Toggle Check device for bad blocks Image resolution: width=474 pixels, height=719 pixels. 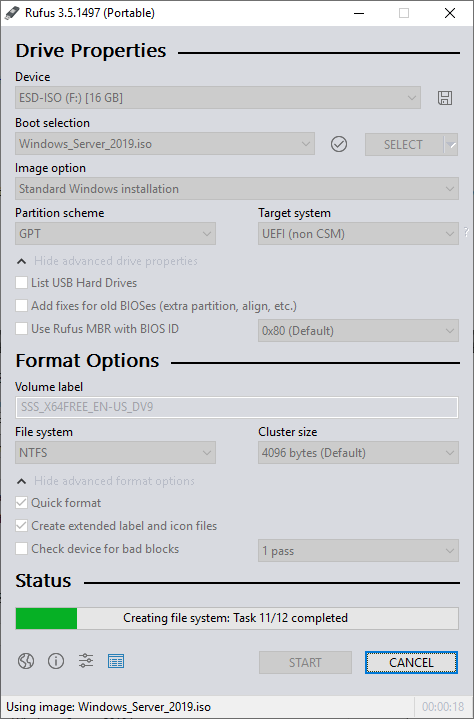tap(21, 548)
